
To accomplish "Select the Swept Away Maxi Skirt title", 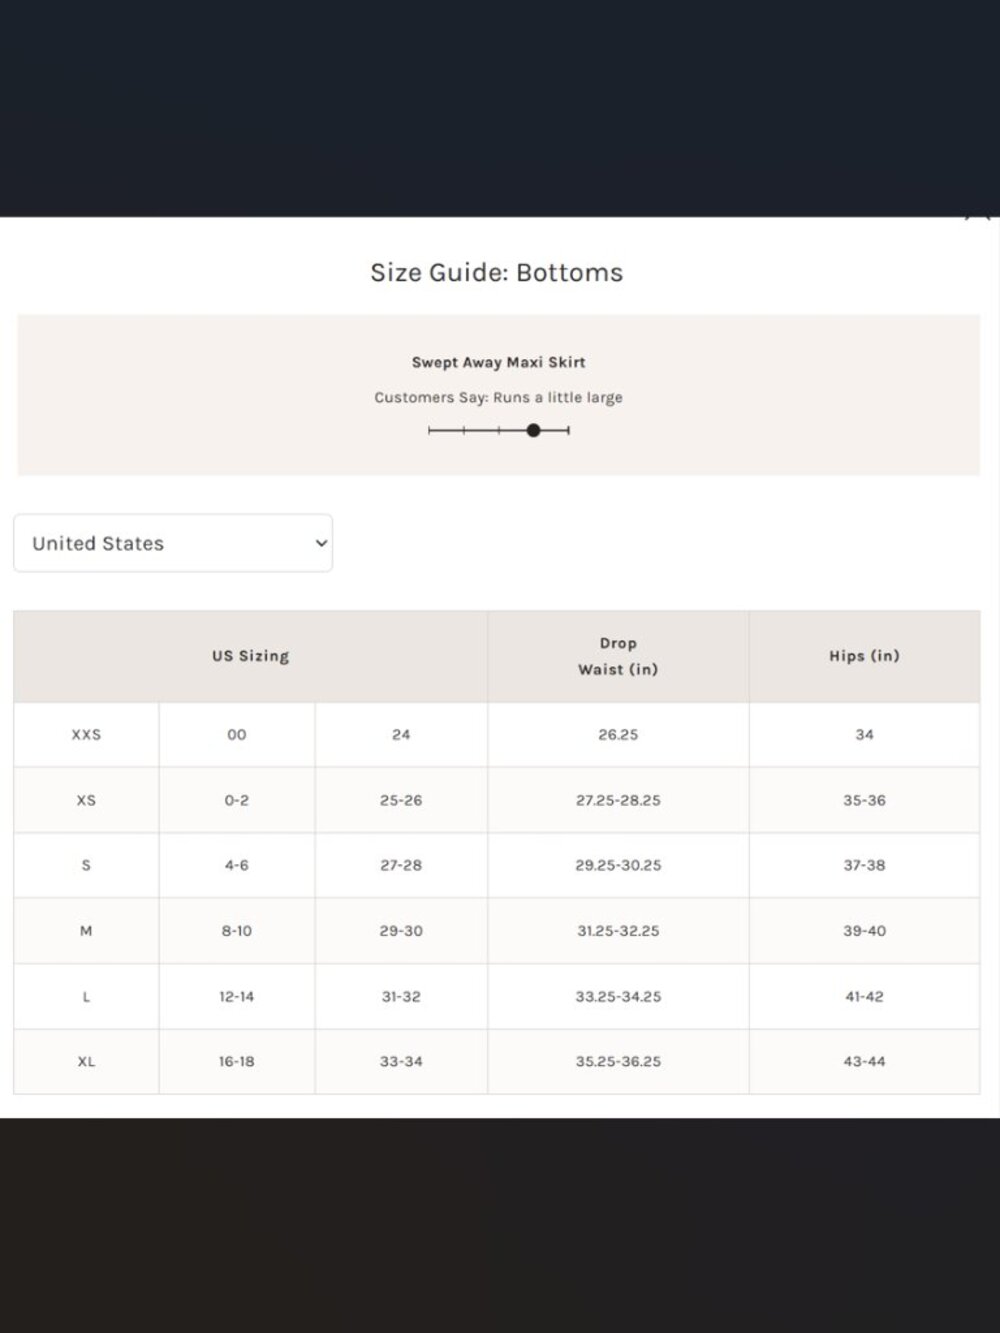I will tap(498, 362).
